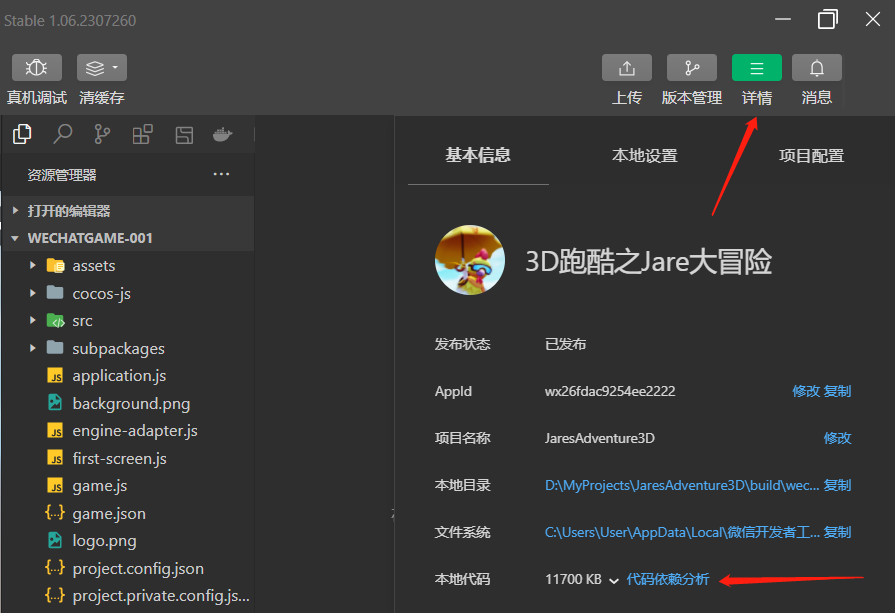Open the extensions panel in the sidebar
The width and height of the screenshot is (895, 613).
tap(141, 133)
